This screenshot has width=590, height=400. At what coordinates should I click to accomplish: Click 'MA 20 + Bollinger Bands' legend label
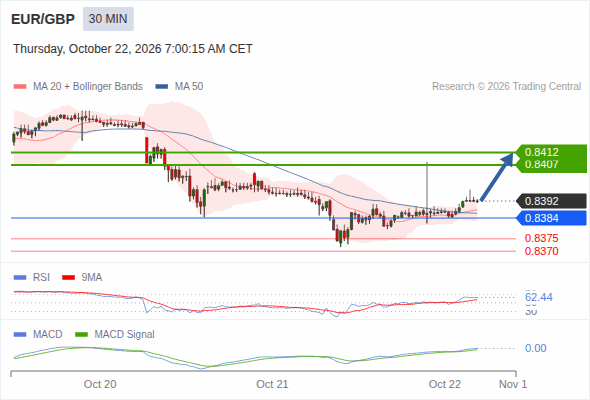(x=88, y=87)
